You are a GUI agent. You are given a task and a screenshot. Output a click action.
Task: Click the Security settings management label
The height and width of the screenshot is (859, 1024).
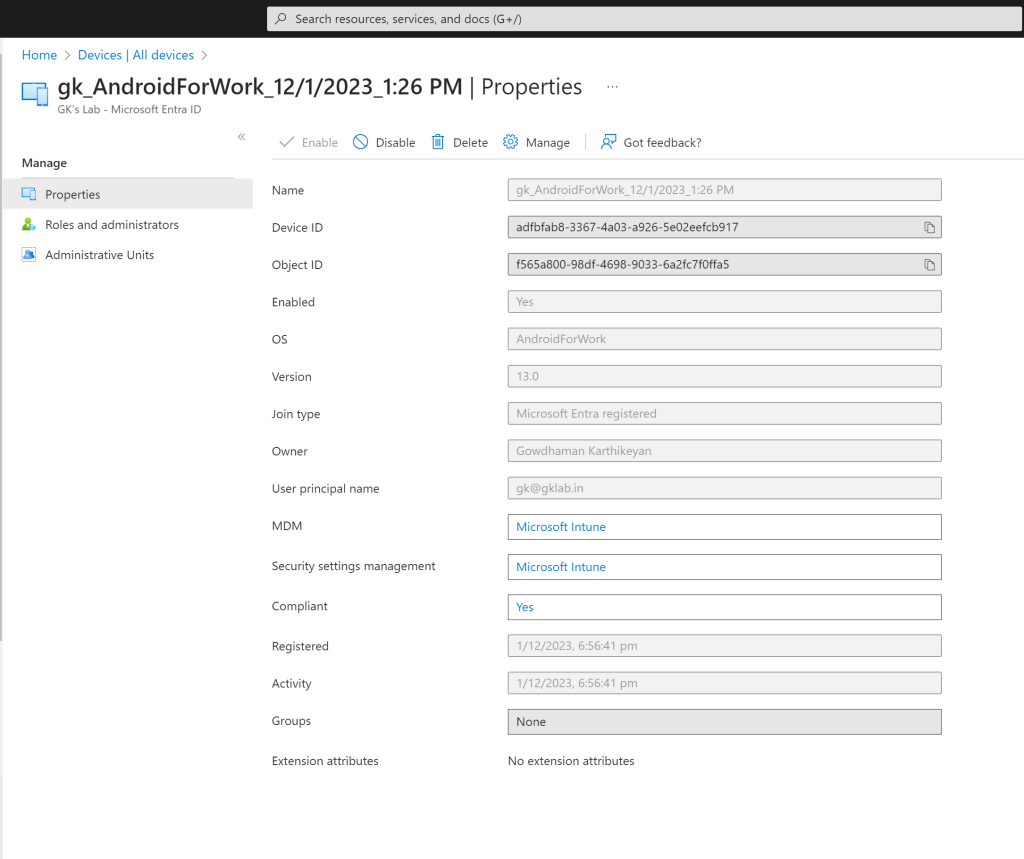[x=353, y=566]
